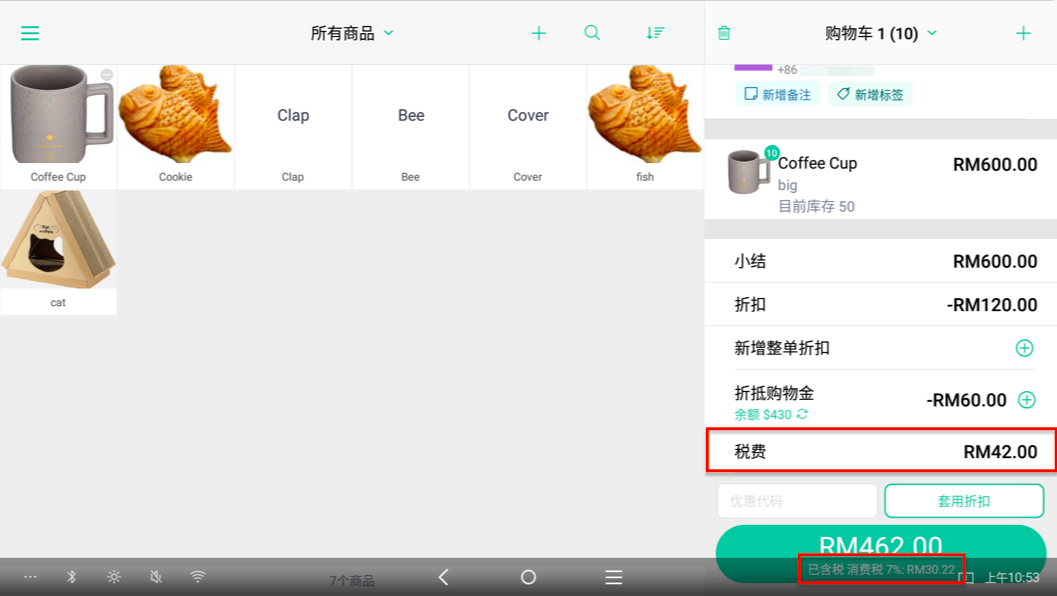The width and height of the screenshot is (1057, 596).
Task: Select the Clap product tile
Action: [x=293, y=127]
